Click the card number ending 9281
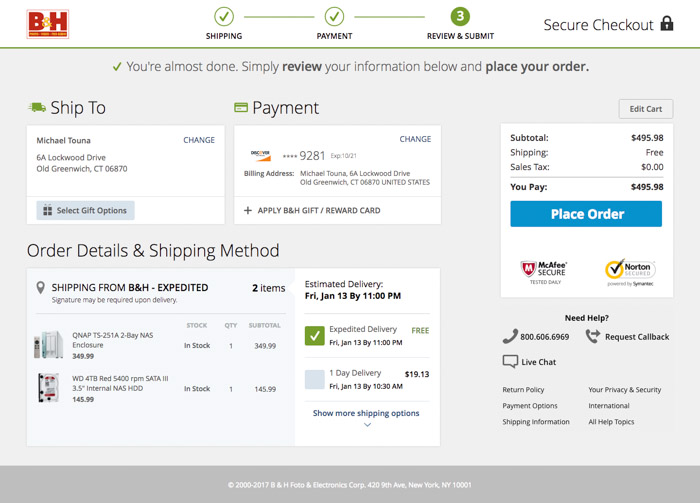Screen dimensions: 700x503 click(304, 156)
